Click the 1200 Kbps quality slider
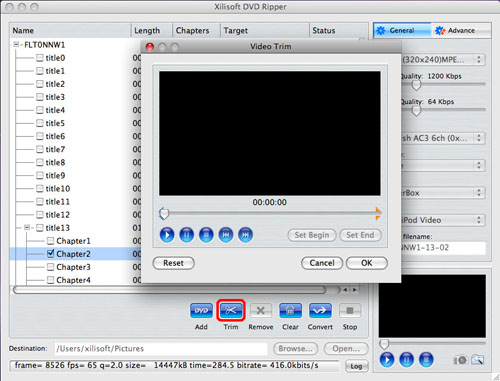Viewport: 500px width, 381px height. (x=416, y=85)
